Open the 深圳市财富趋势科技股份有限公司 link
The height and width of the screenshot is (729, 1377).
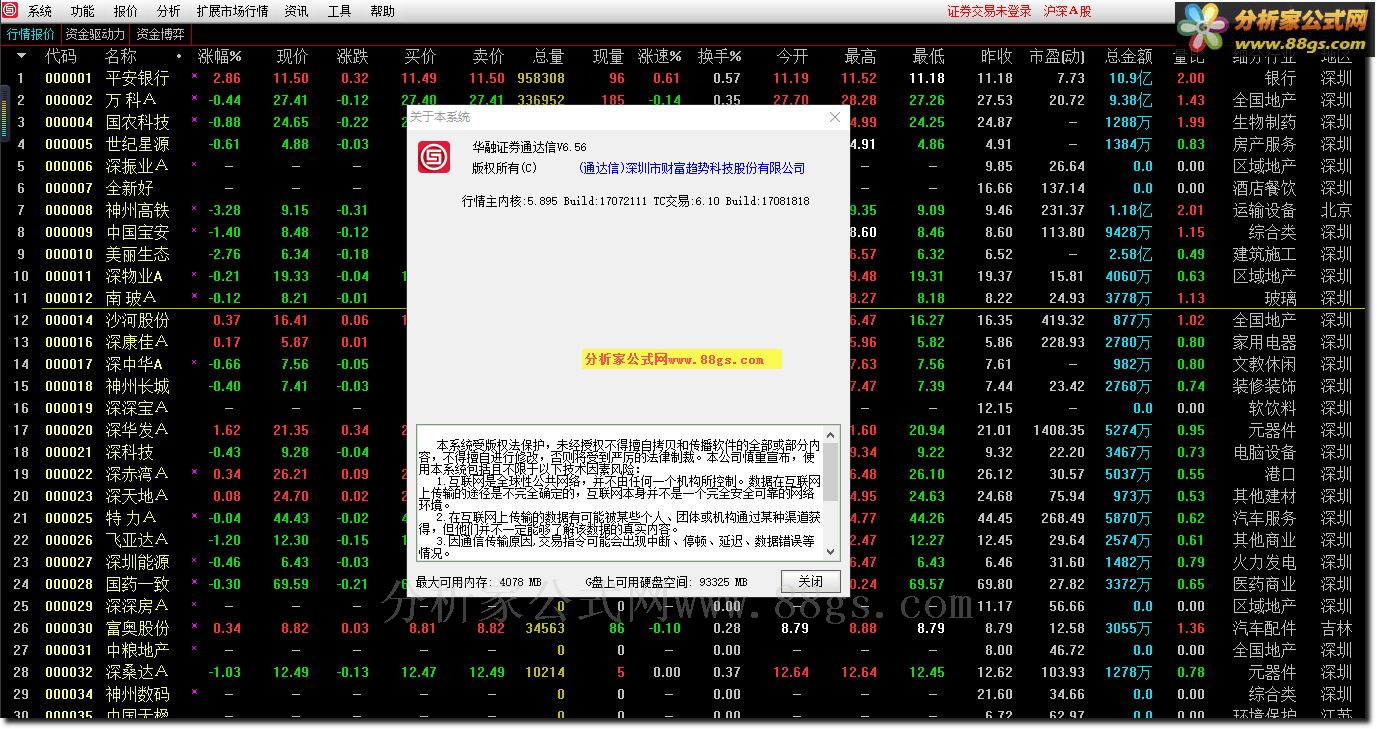pos(691,168)
